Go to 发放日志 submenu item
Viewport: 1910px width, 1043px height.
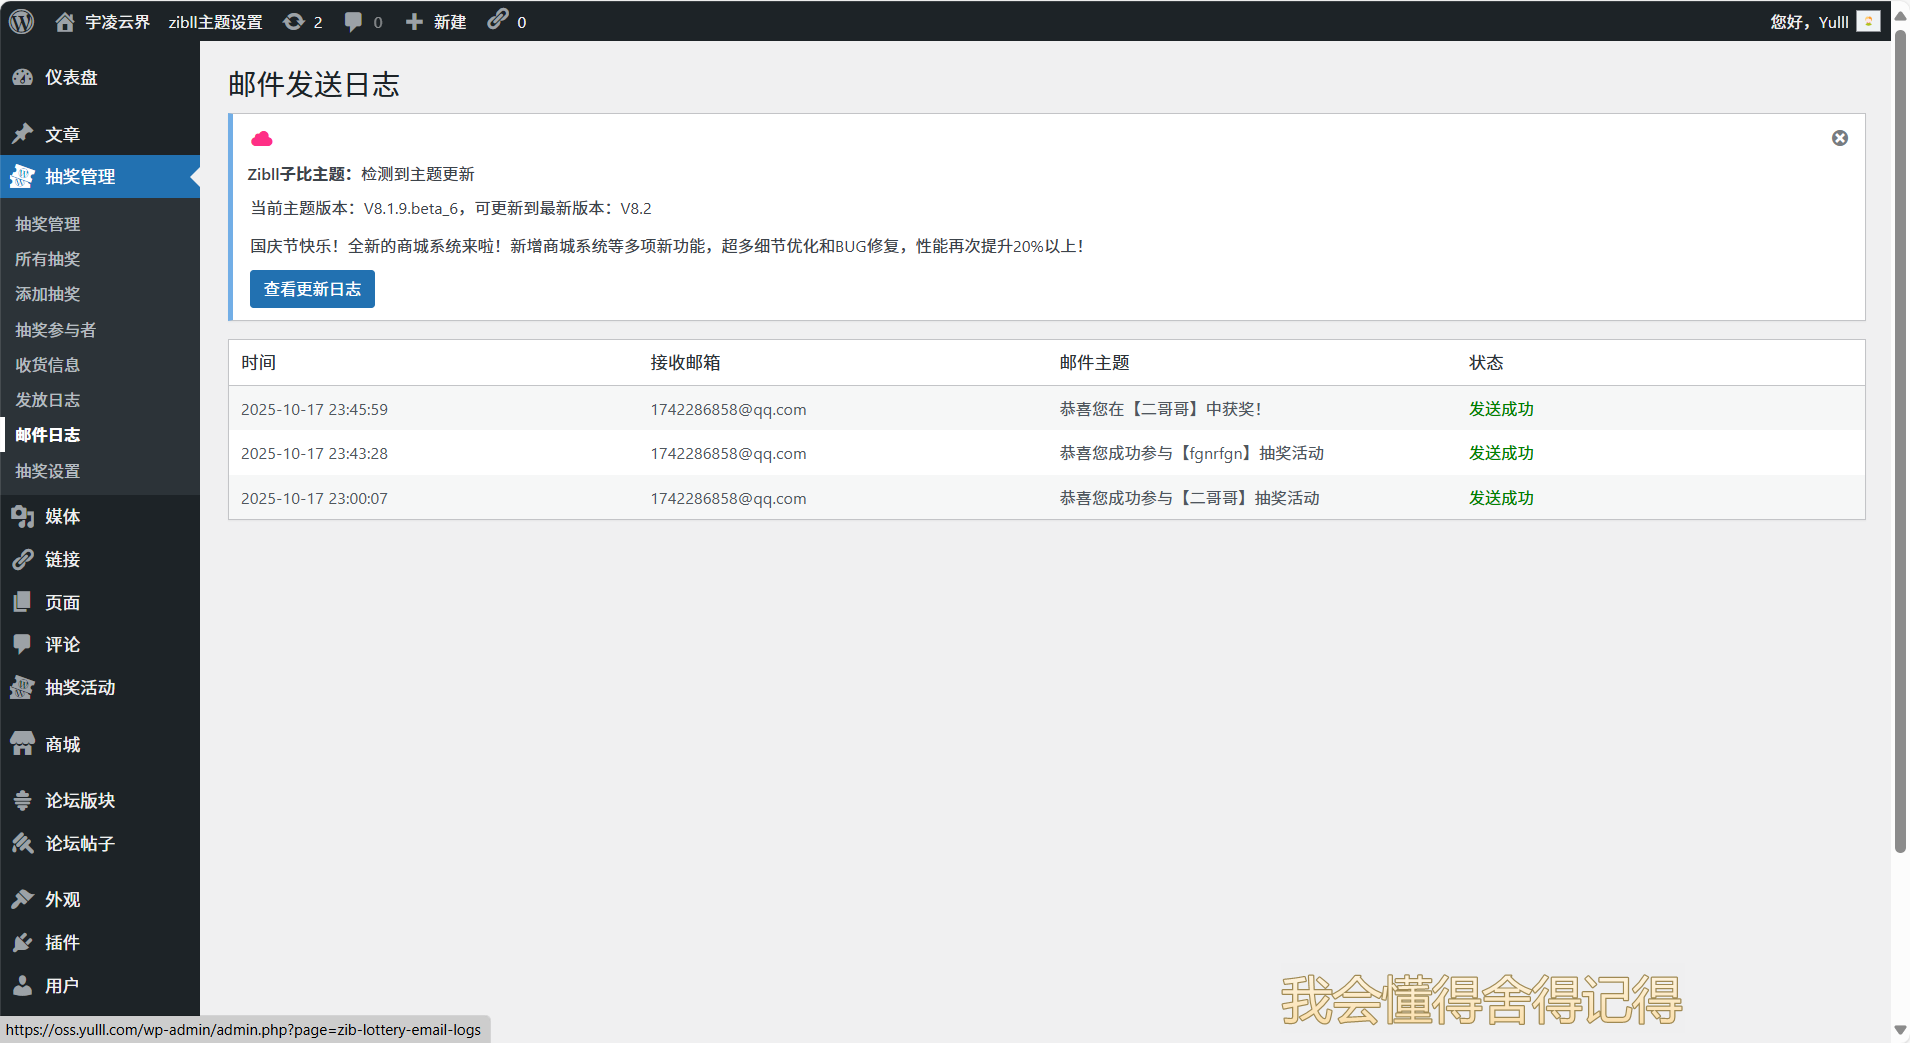click(x=47, y=400)
